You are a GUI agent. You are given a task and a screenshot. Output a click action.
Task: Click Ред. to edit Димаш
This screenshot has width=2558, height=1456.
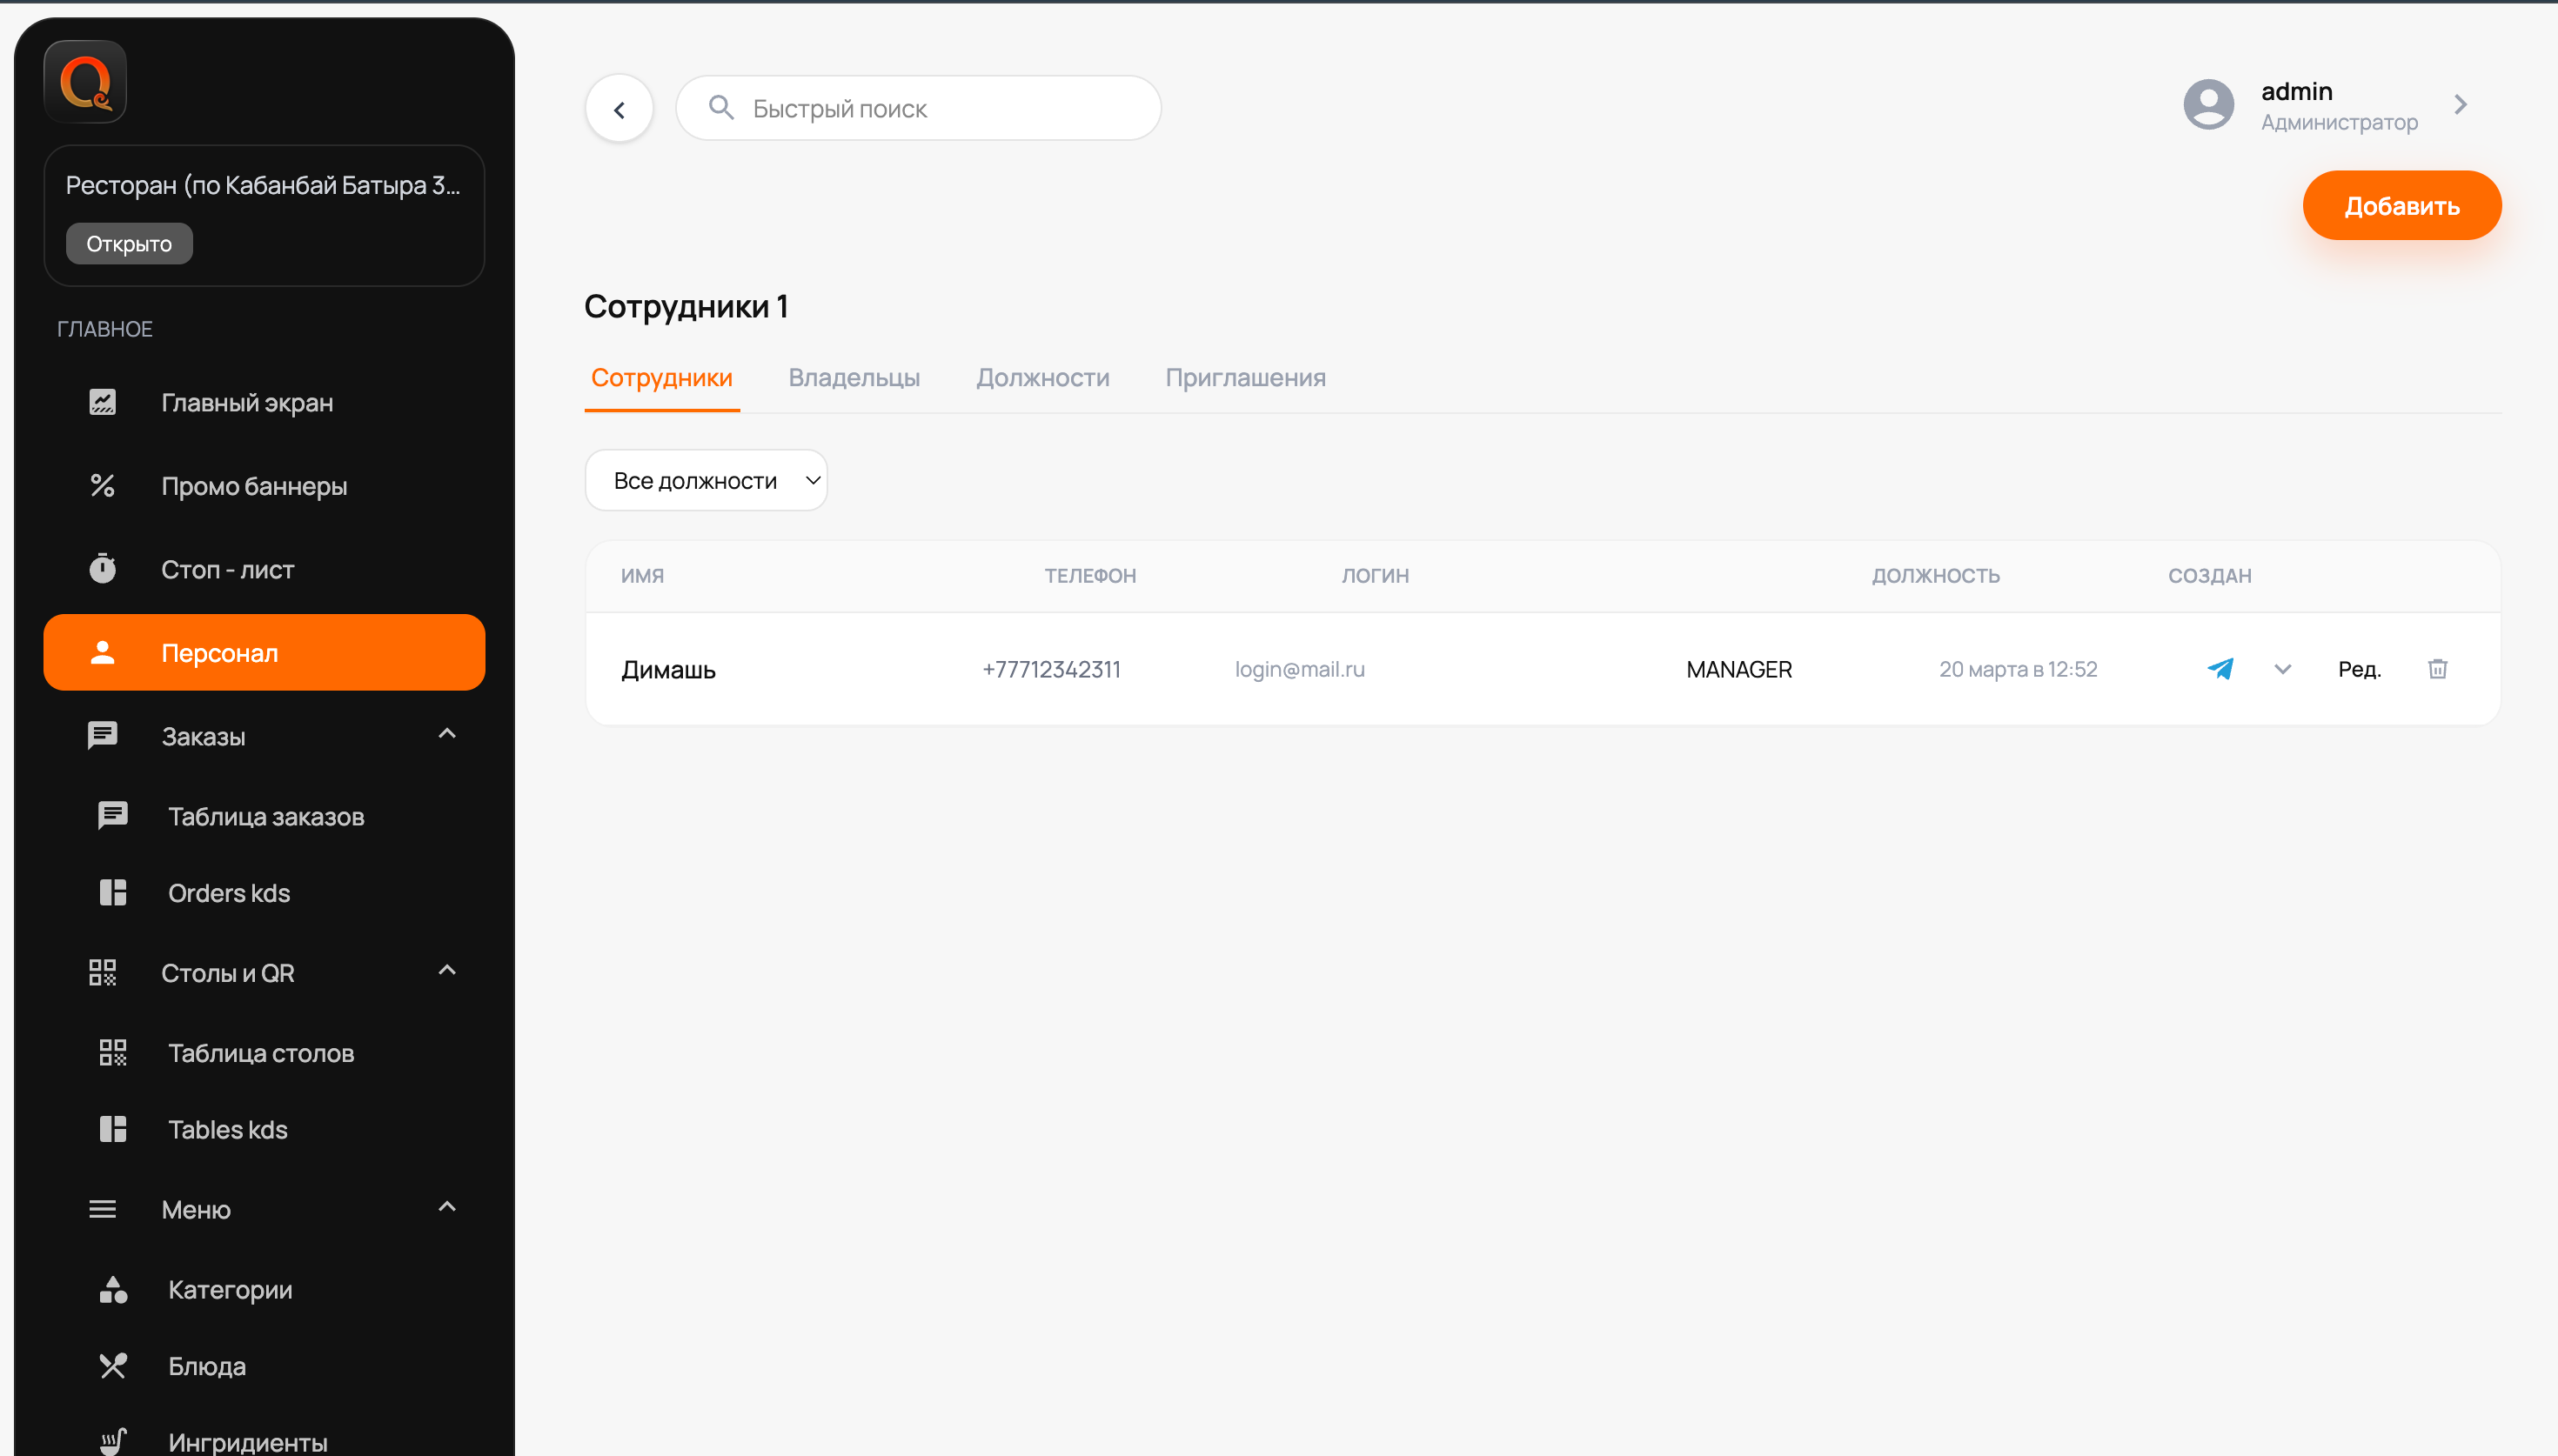2360,668
